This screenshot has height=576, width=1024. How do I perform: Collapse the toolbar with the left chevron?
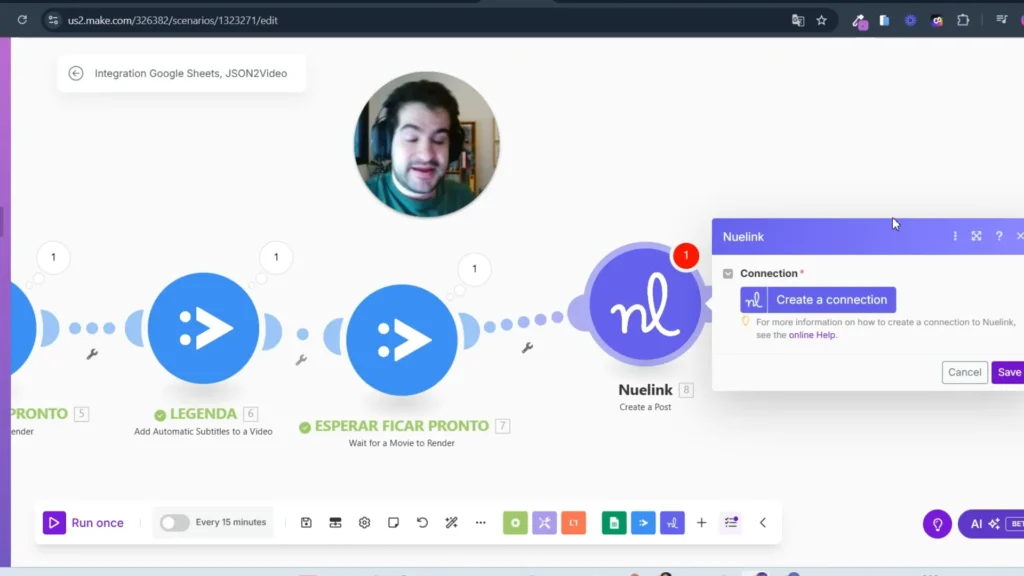click(x=763, y=522)
